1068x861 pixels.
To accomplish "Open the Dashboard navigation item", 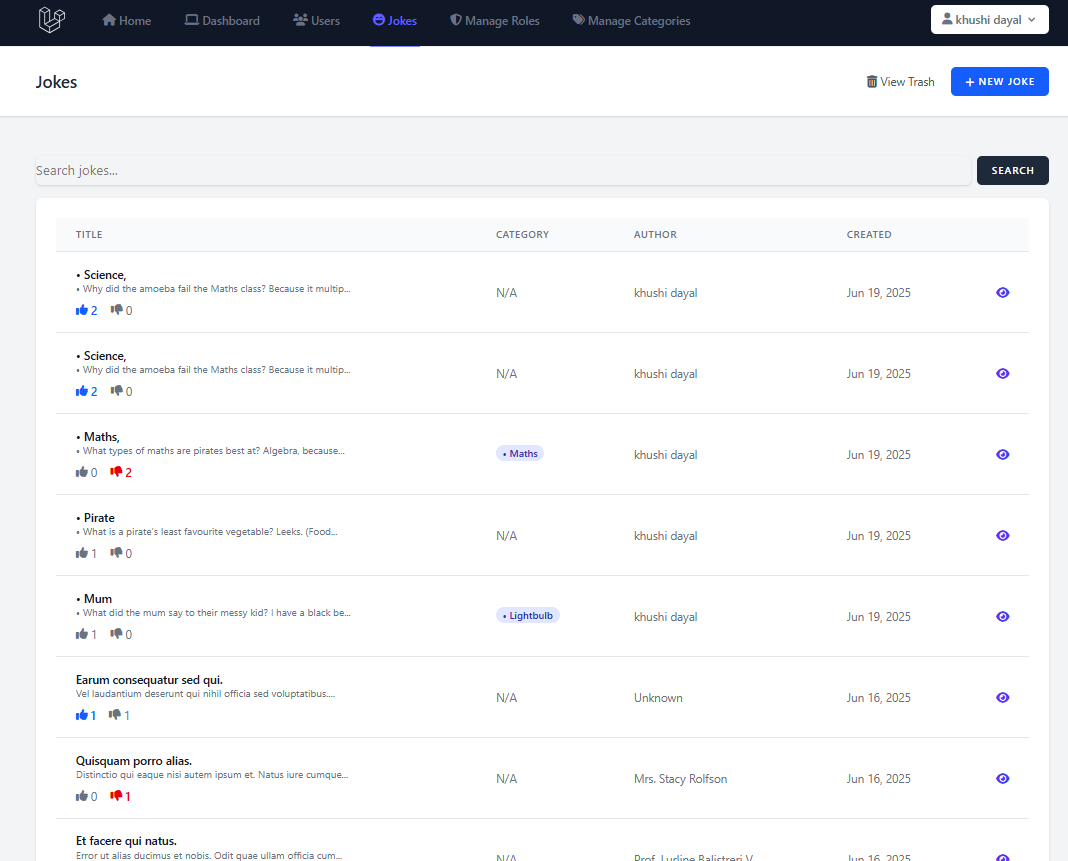I will tap(222, 21).
